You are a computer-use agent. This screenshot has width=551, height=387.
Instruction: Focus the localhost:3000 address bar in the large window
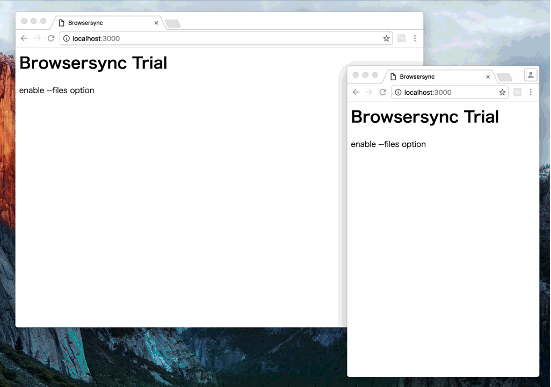pyautogui.click(x=226, y=38)
